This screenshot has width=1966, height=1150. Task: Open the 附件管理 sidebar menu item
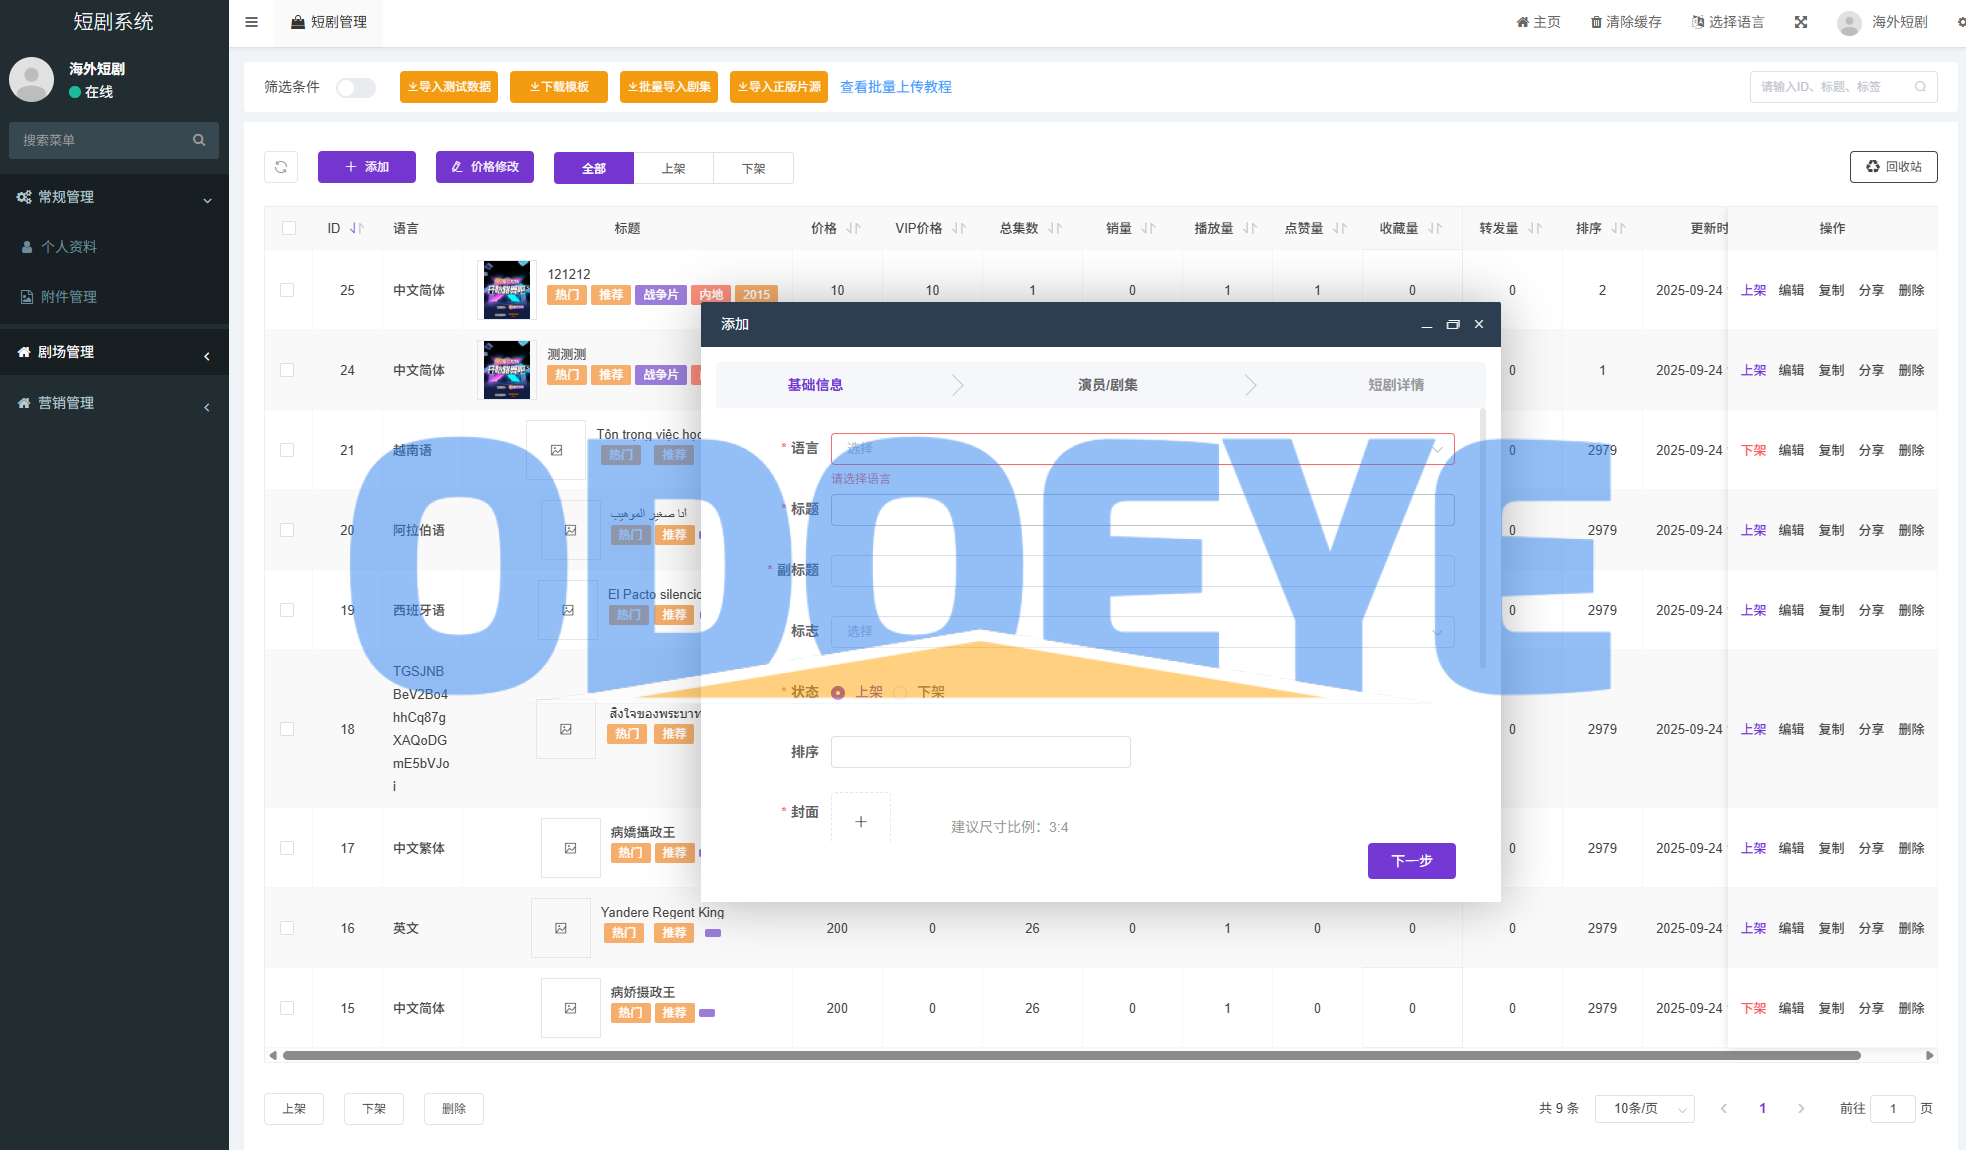[x=69, y=297]
